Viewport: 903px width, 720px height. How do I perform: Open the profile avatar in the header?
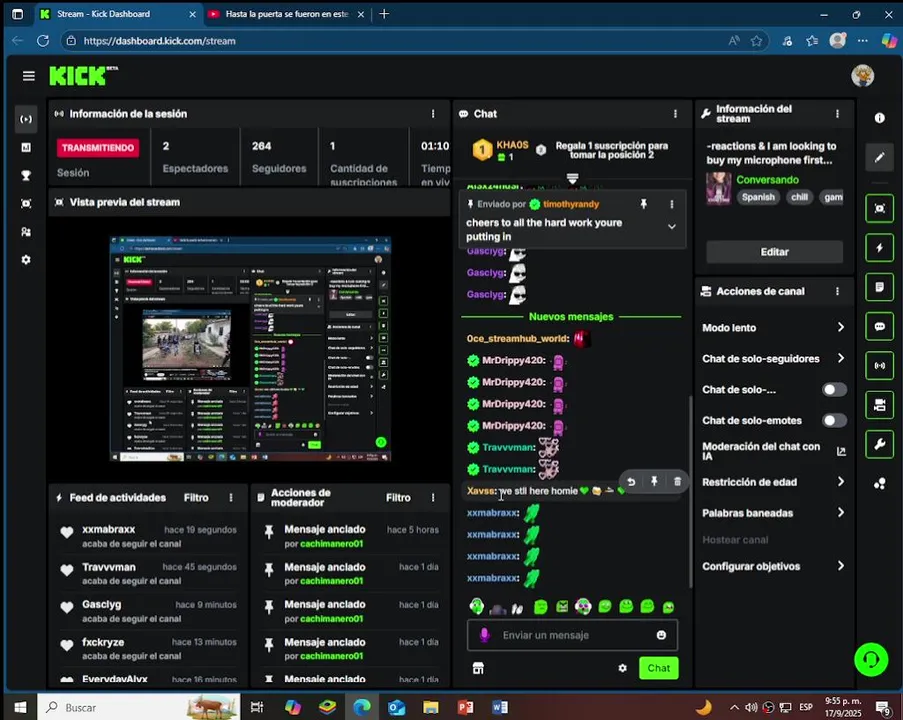[862, 76]
